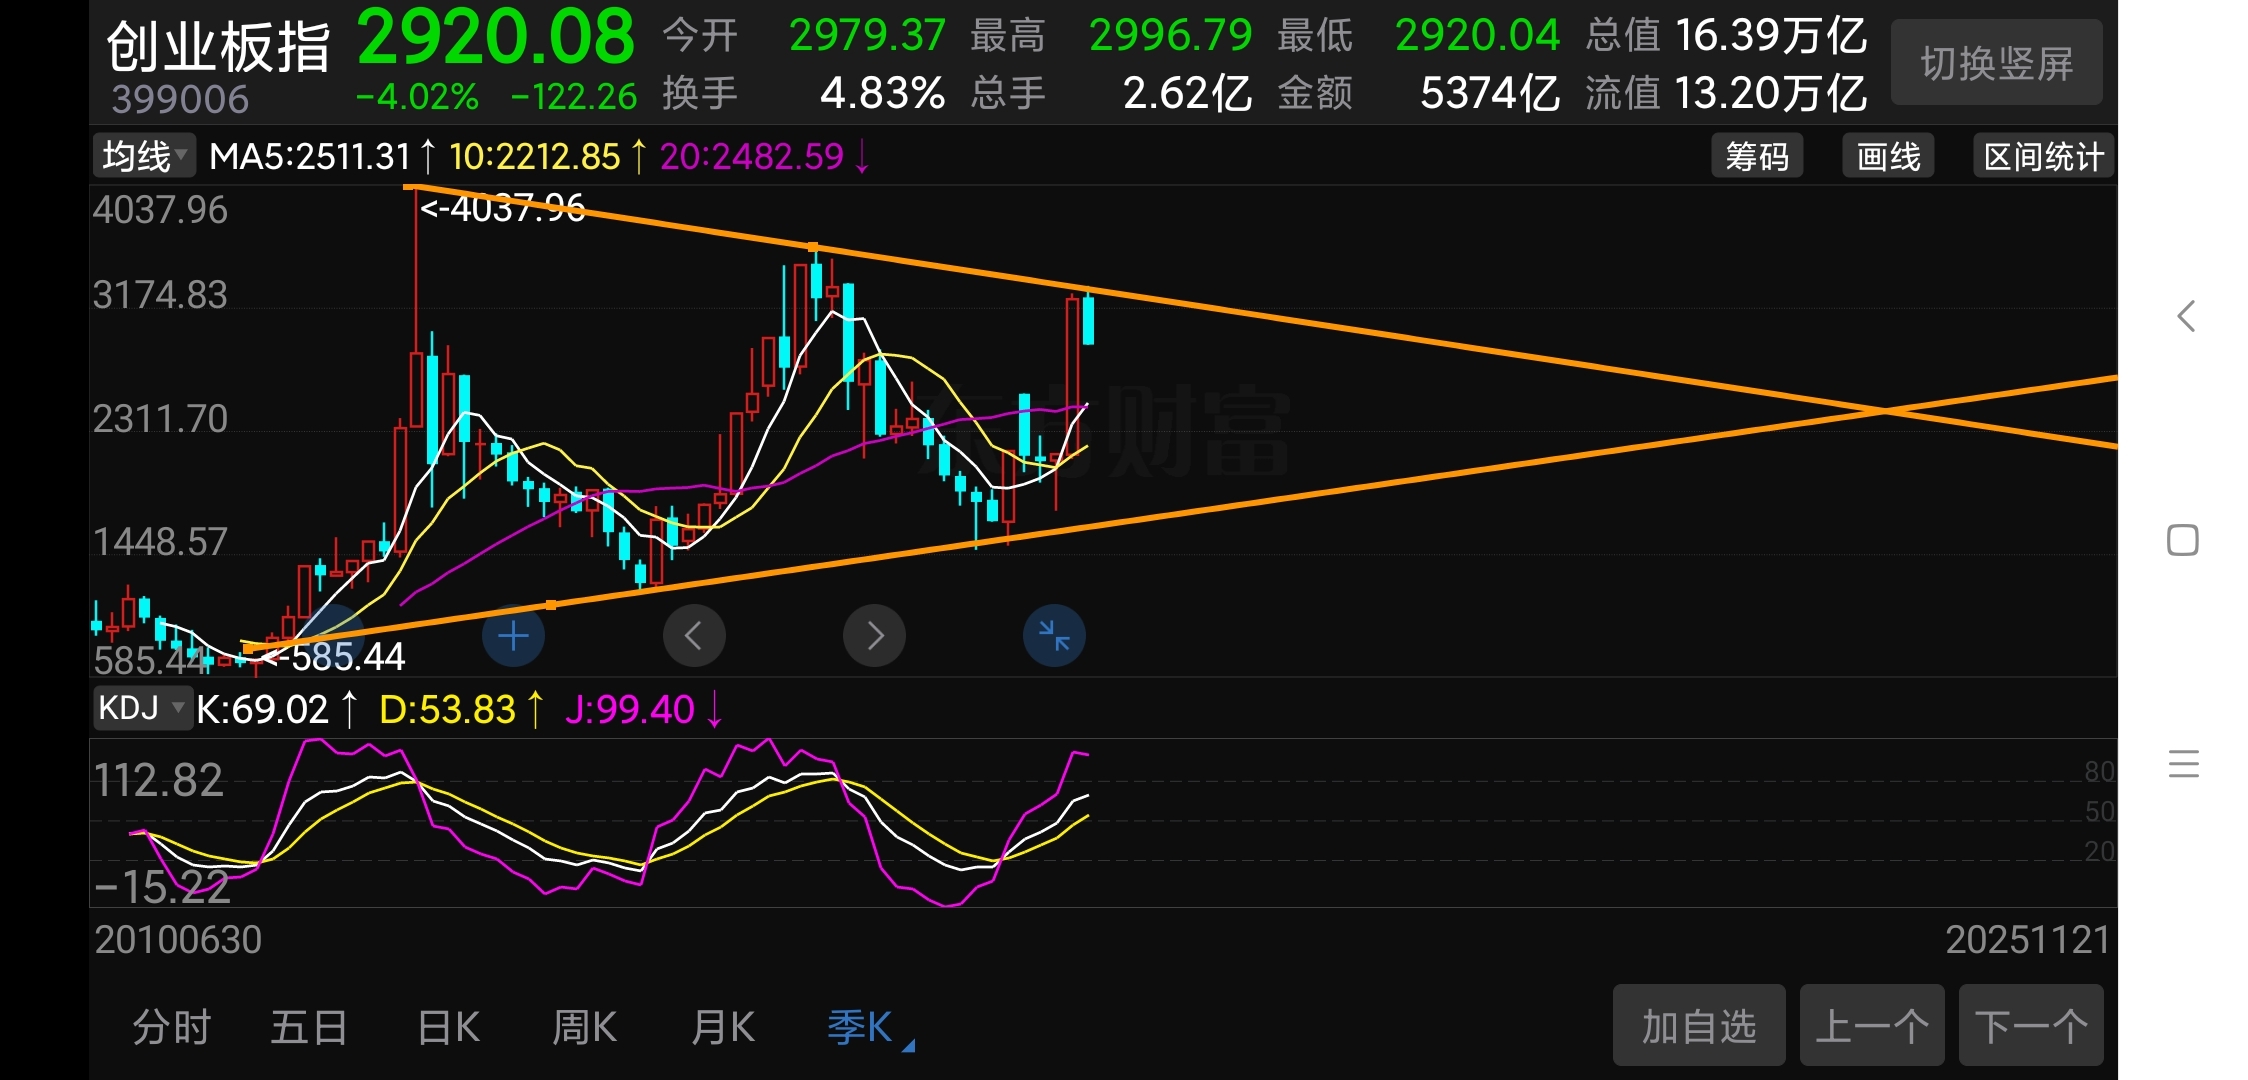Open the 均线 indicator dropdown
Viewport: 2248px width, 1080px height.
[144, 157]
